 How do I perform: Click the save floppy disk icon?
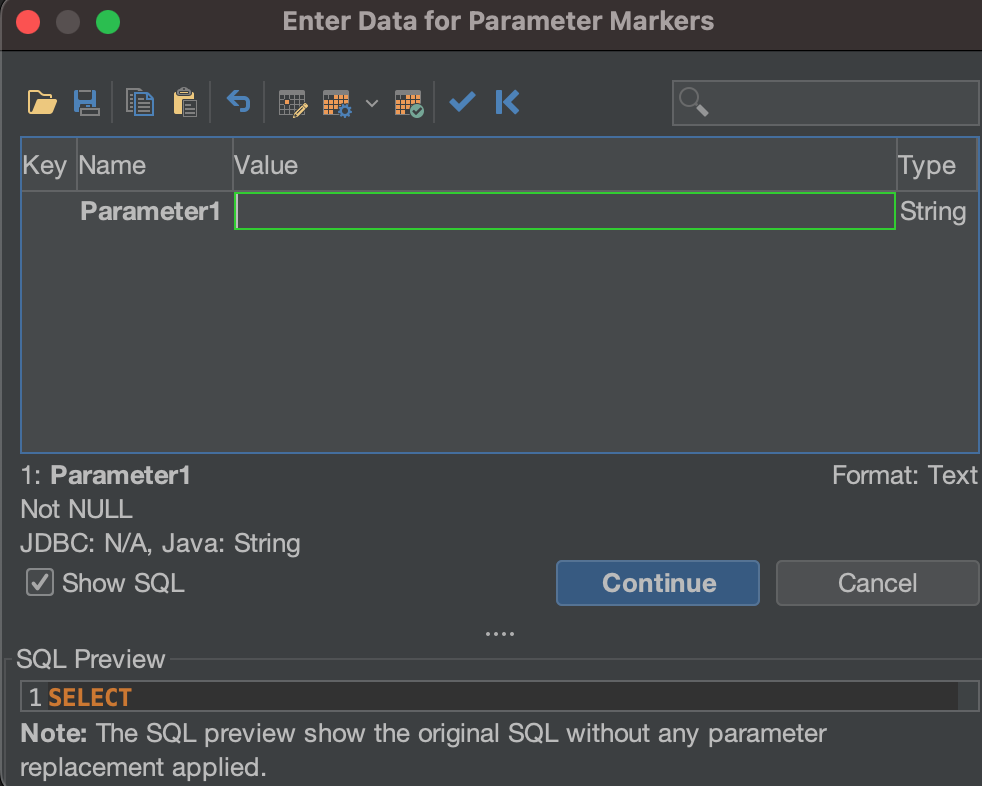(86, 102)
